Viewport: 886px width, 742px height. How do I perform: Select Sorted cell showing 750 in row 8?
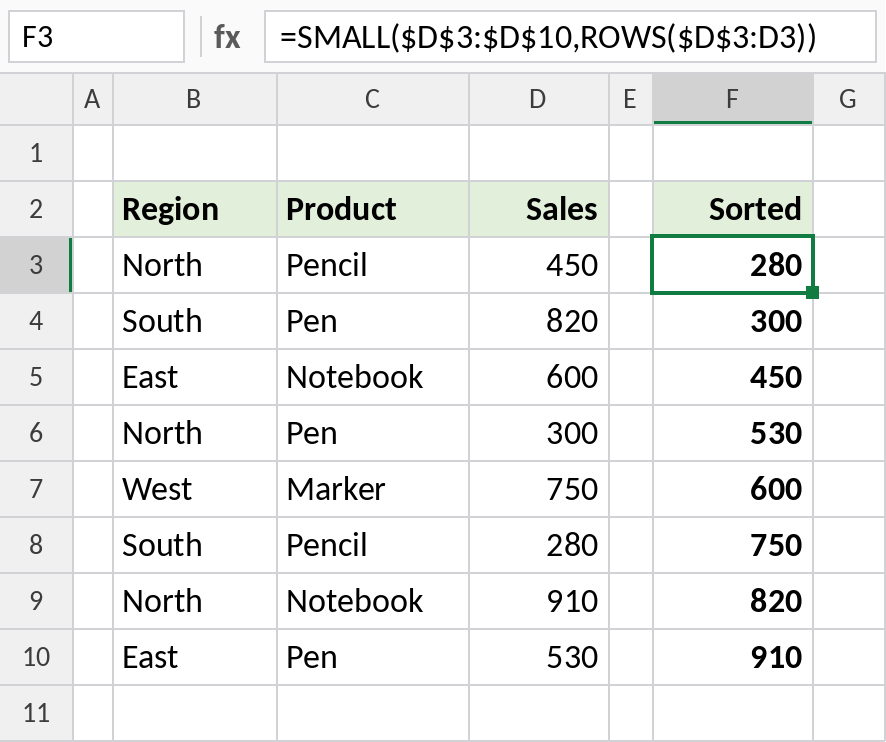click(x=733, y=545)
